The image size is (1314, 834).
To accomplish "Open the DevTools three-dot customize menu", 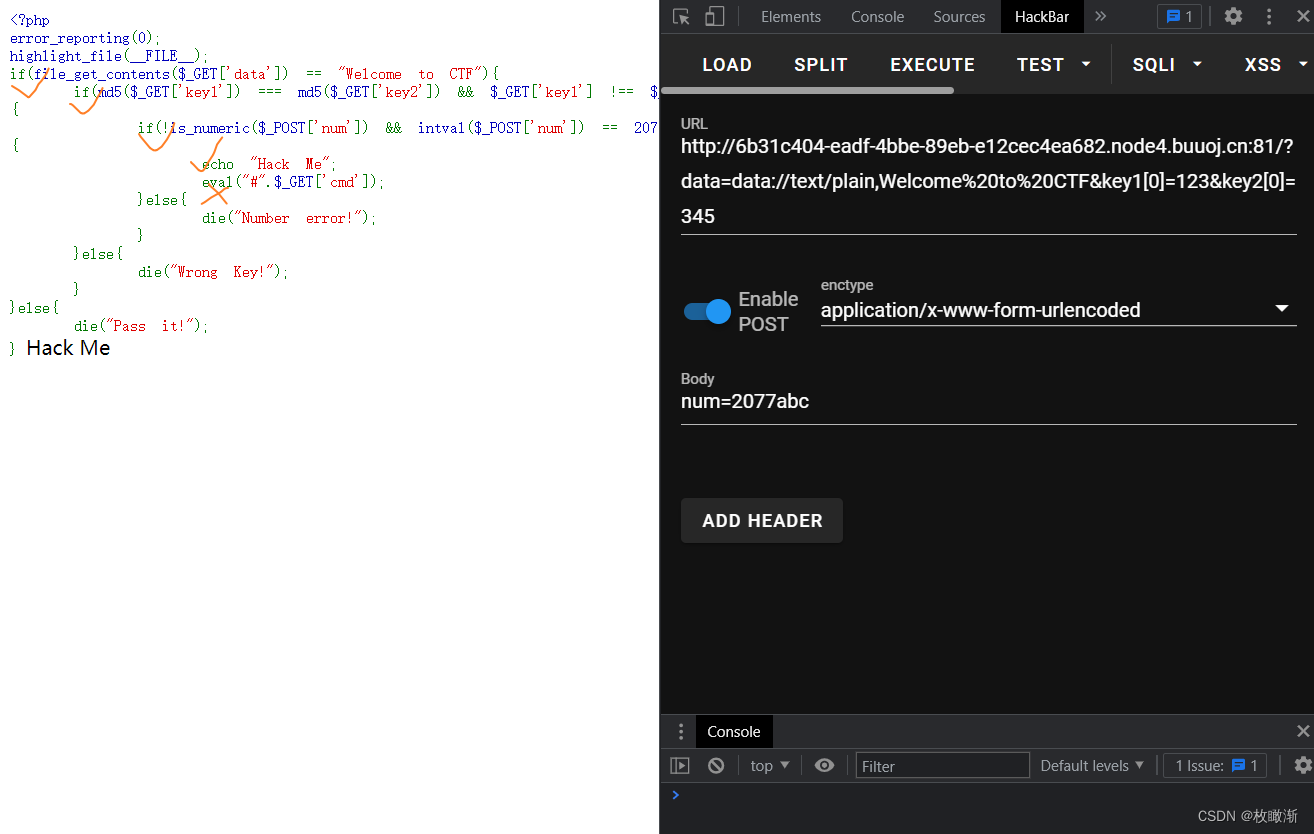I will point(1269,16).
